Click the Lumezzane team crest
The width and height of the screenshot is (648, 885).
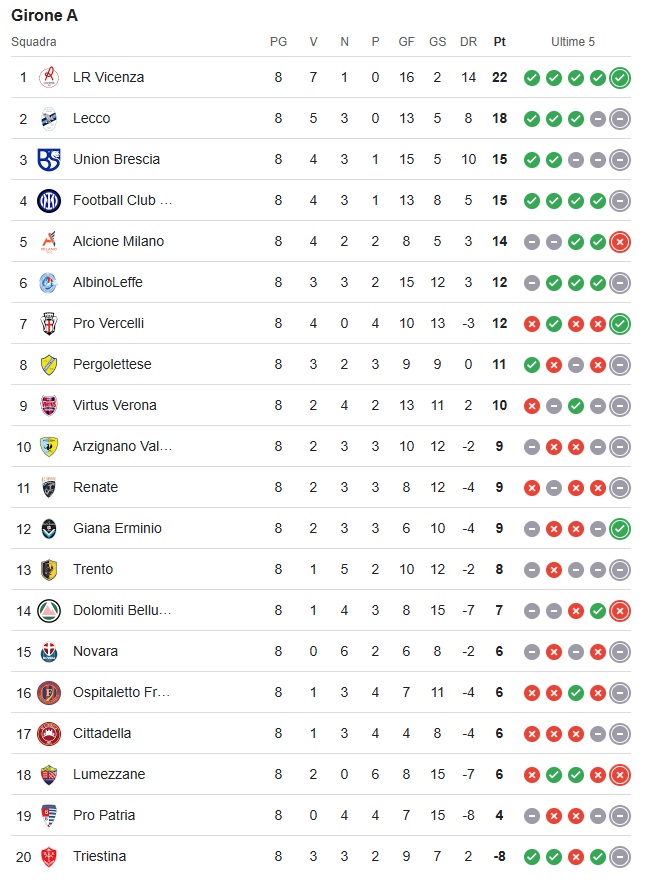click(48, 774)
